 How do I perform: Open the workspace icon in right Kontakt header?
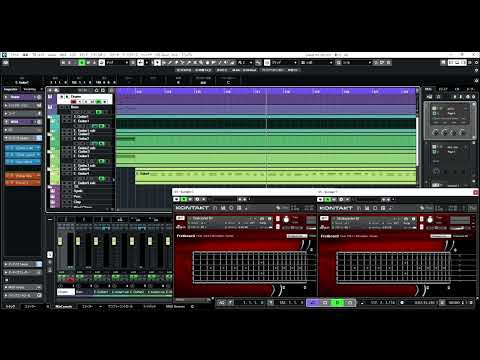click(383, 208)
